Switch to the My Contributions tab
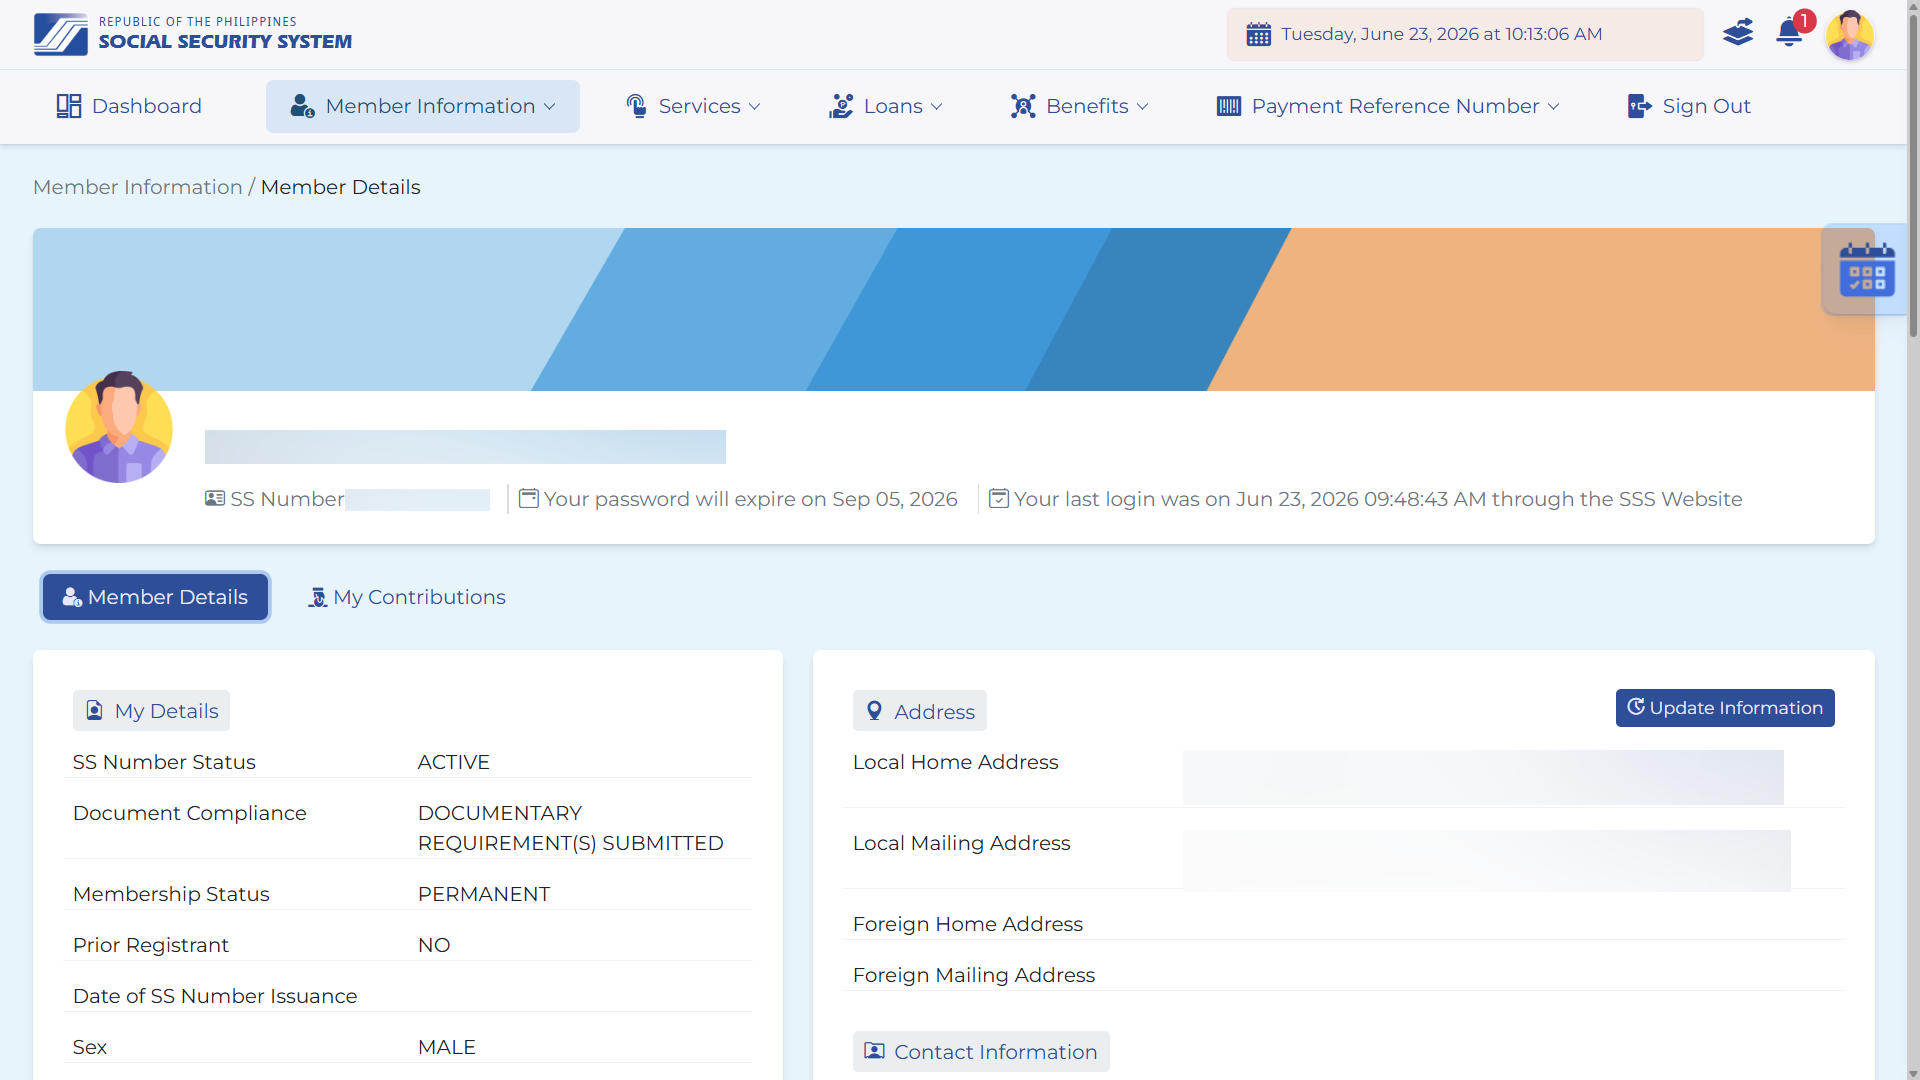Image resolution: width=1920 pixels, height=1080 pixels. click(406, 597)
